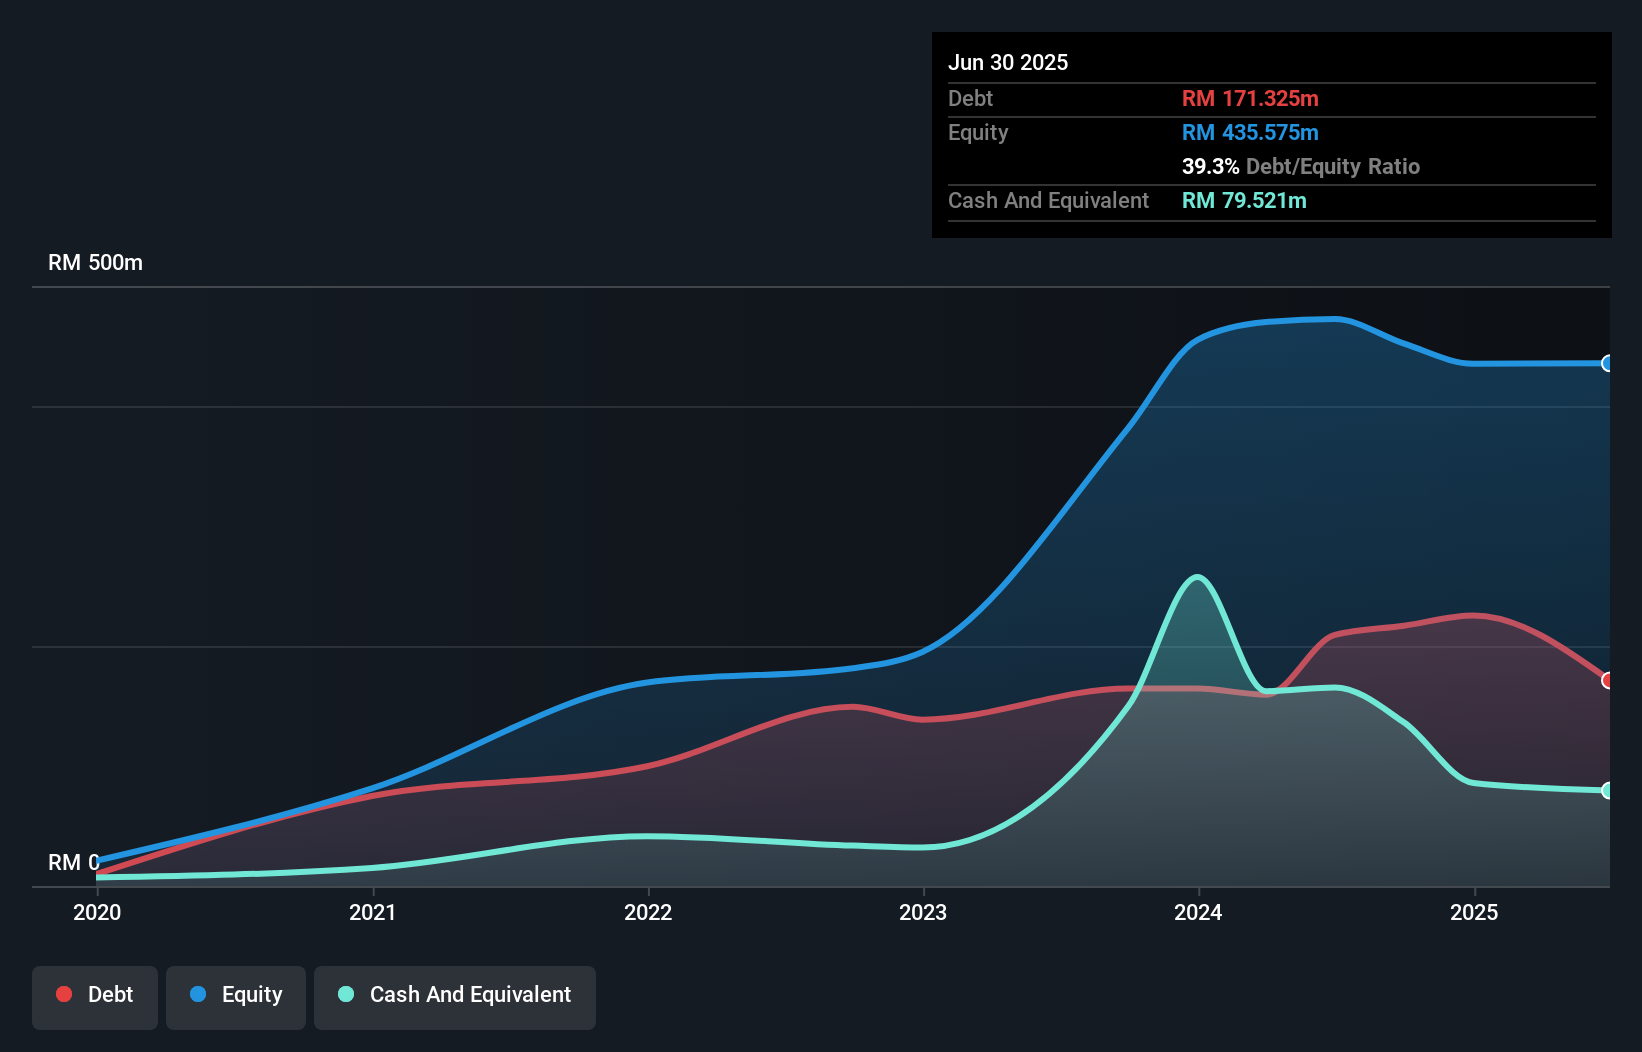
Task: Click the Jun 30 2025 tooltip header
Action: pos(1008,62)
